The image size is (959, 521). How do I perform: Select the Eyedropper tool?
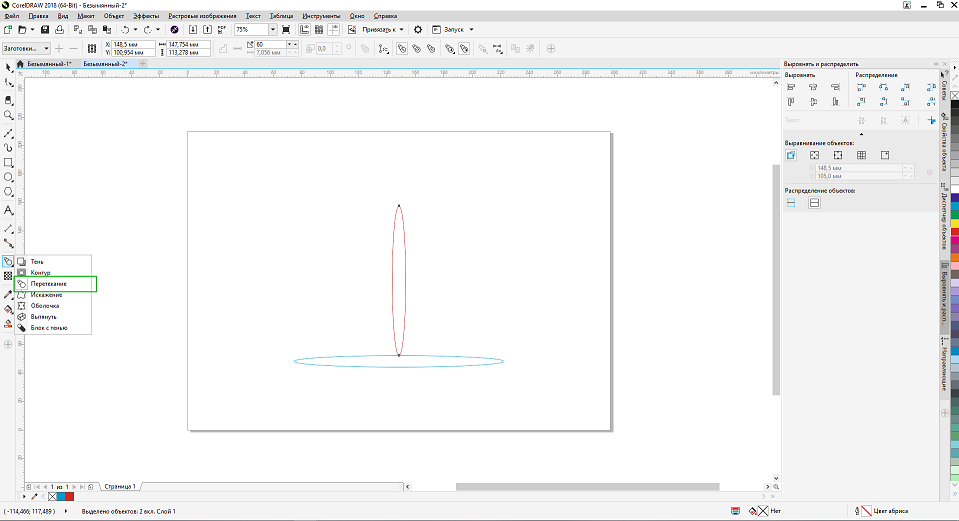click(8, 294)
